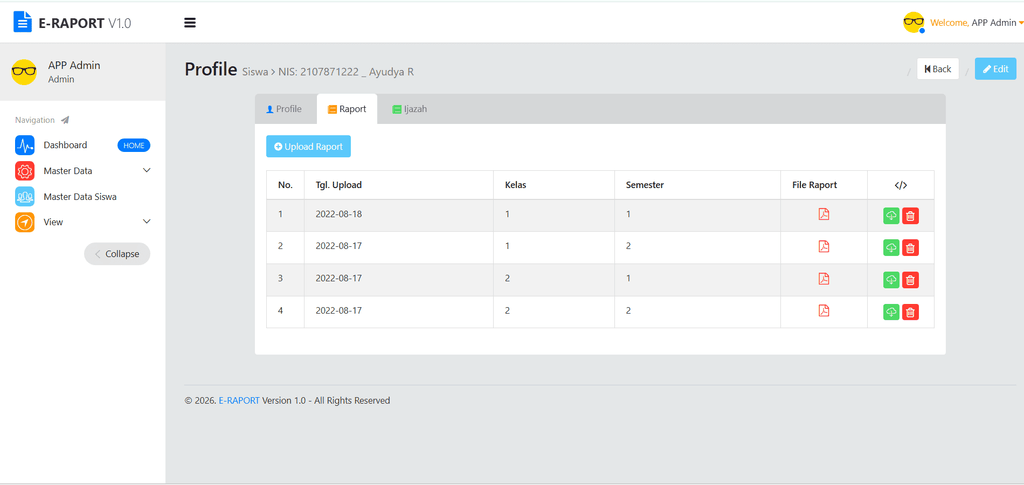Open PDF file for row No. 3
The width and height of the screenshot is (1024, 485).
pos(824,279)
